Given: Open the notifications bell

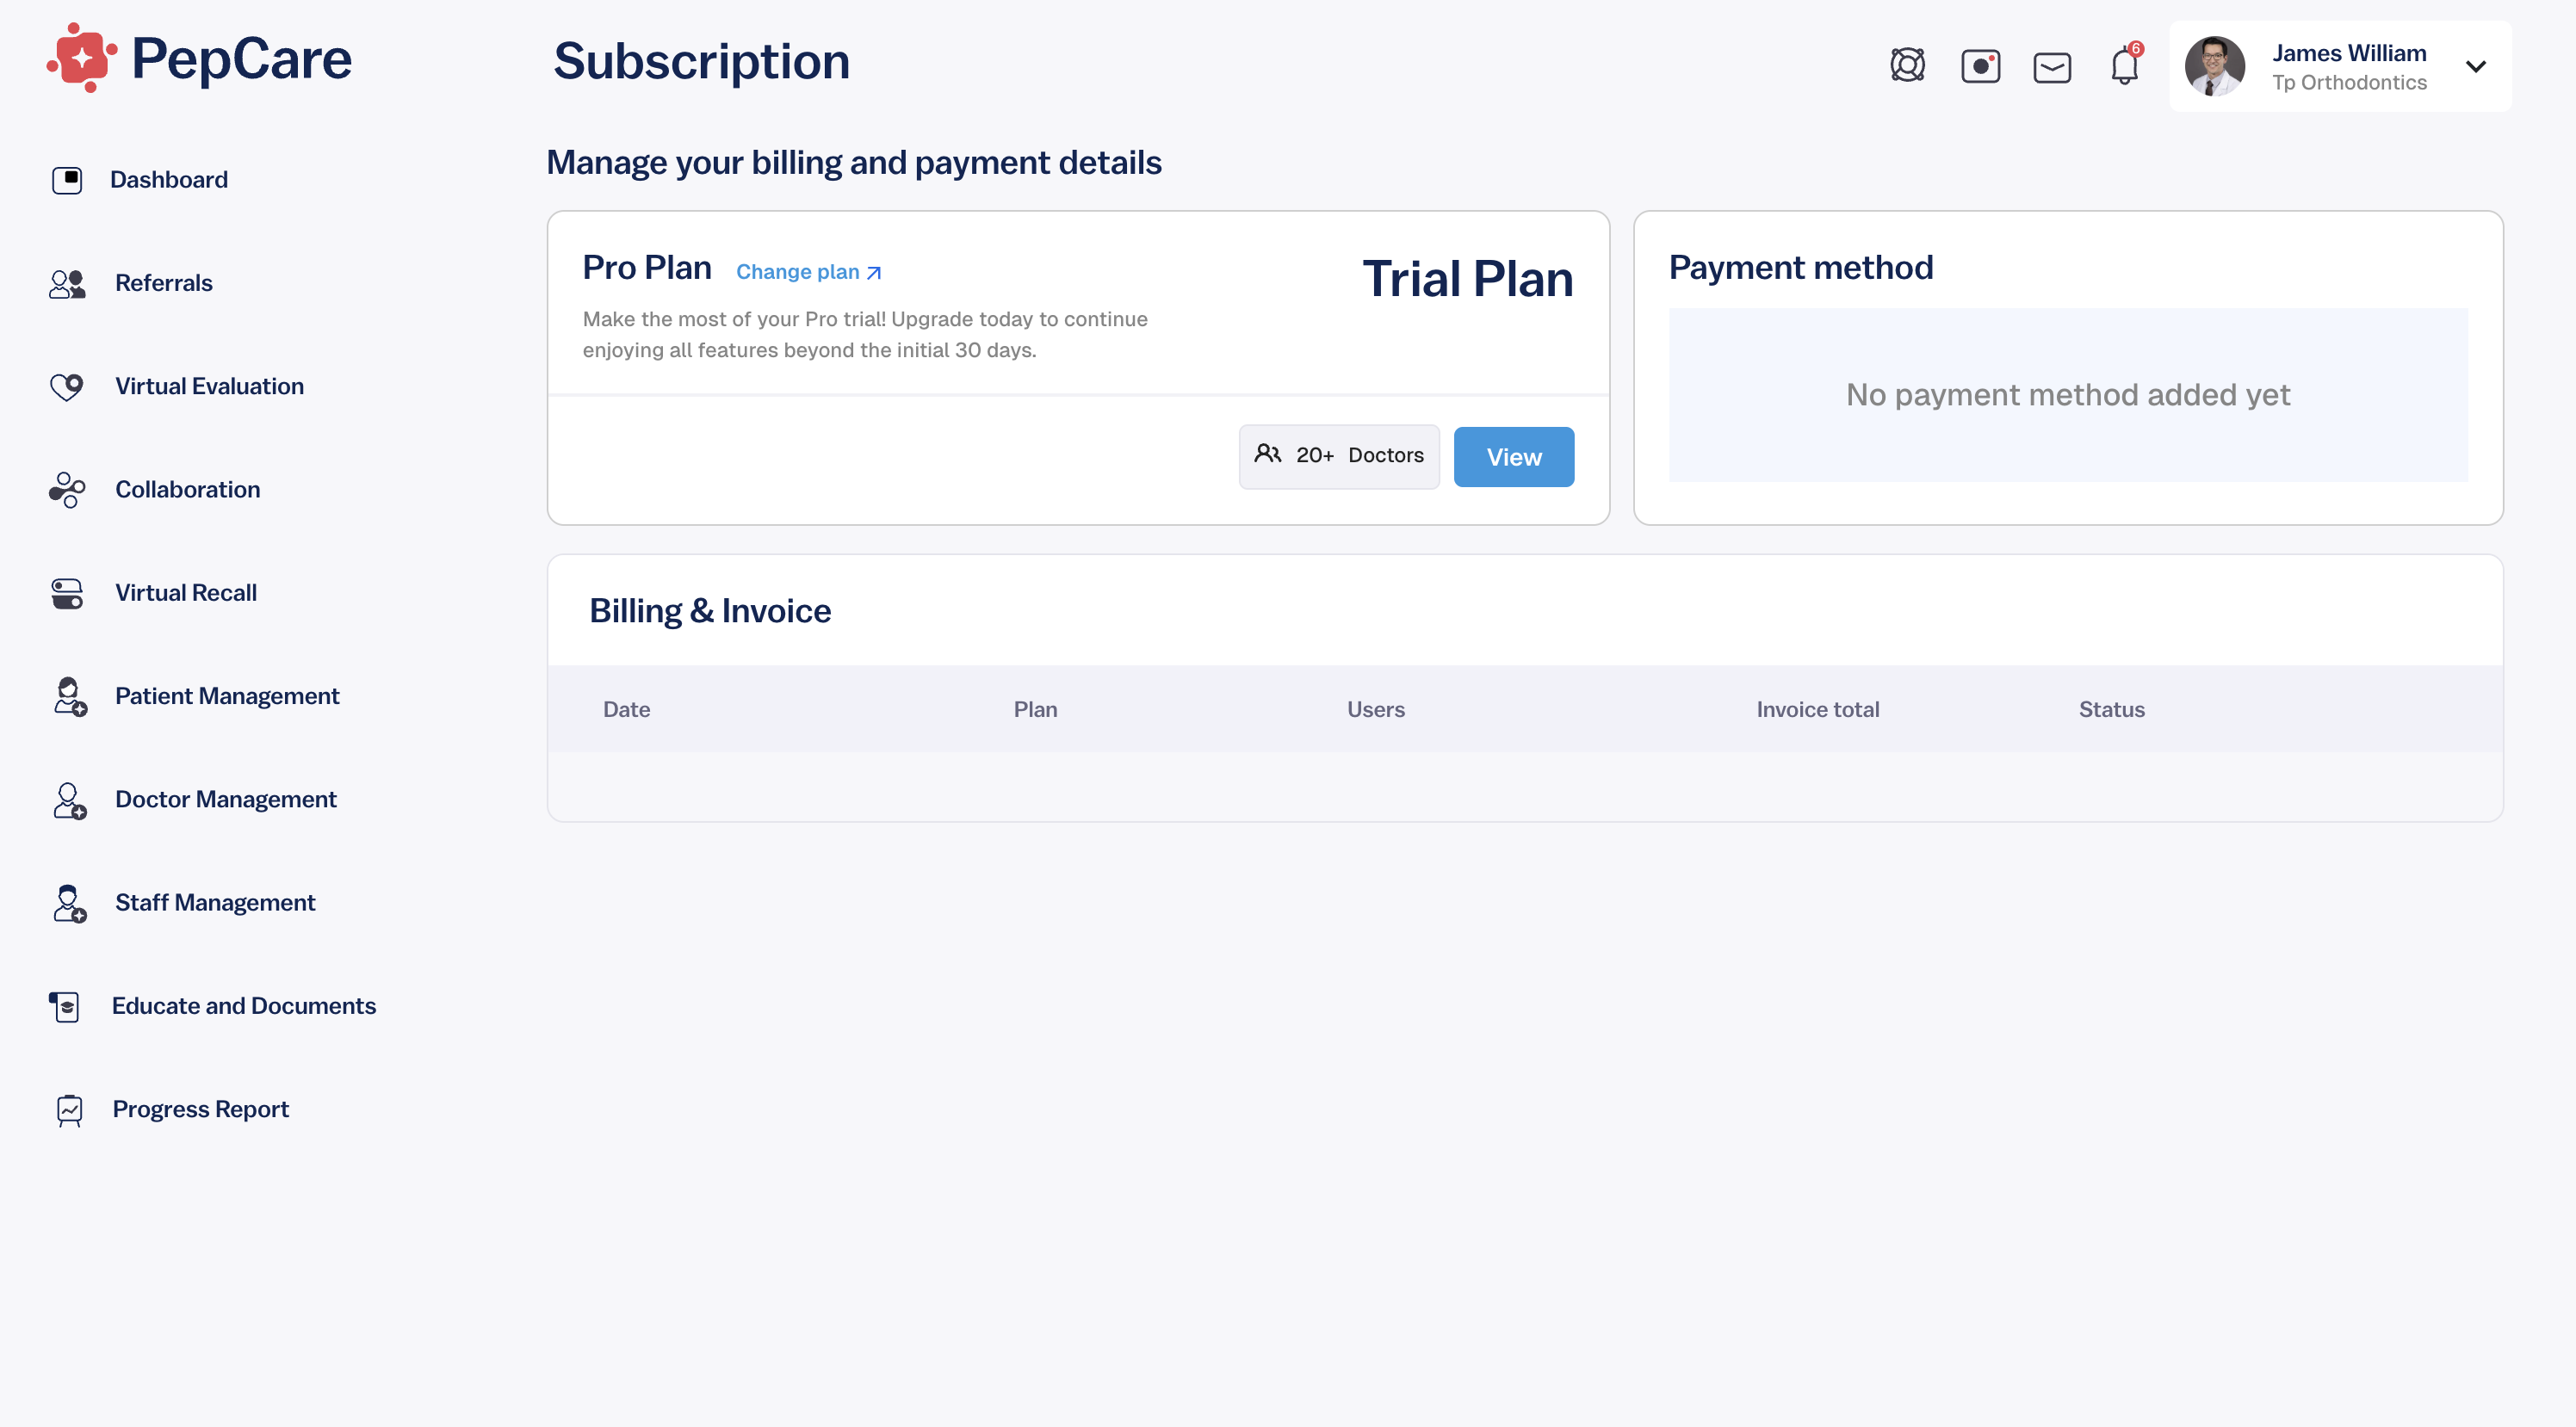Looking at the screenshot, I should pyautogui.click(x=2125, y=65).
